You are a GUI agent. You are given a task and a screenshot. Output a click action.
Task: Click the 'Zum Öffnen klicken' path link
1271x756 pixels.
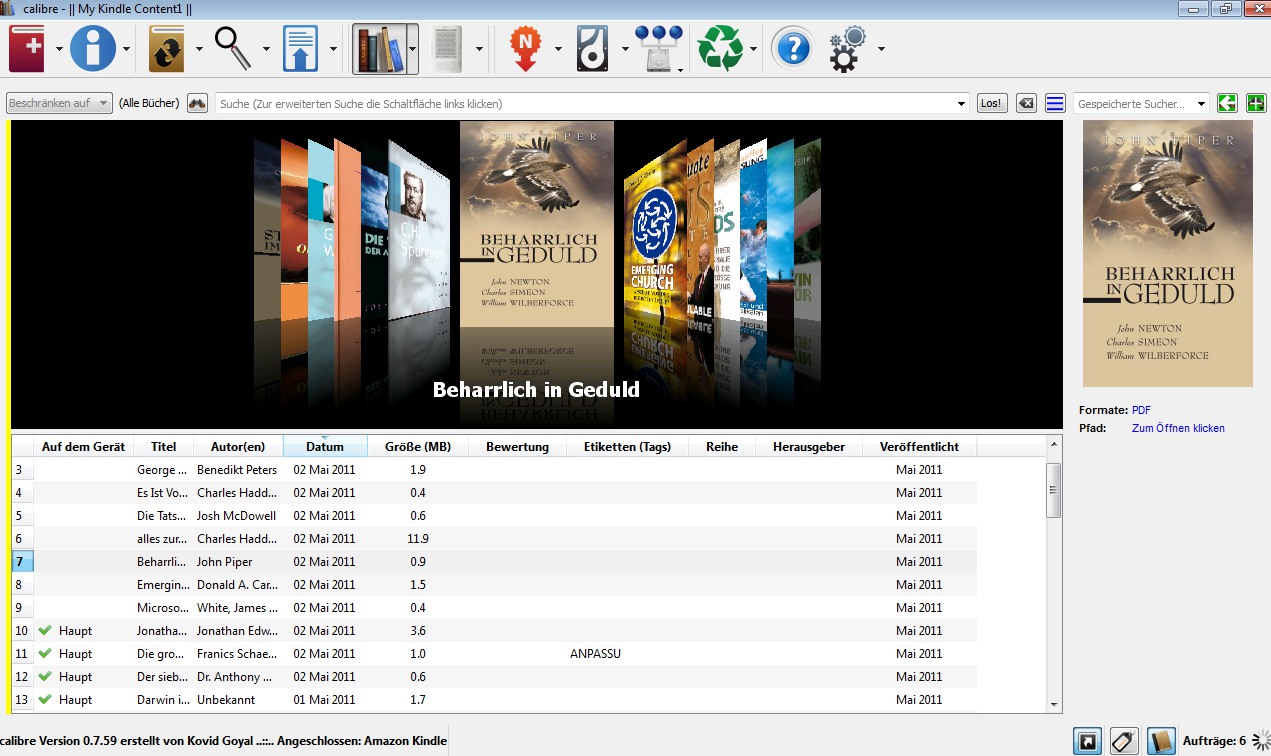1178,428
